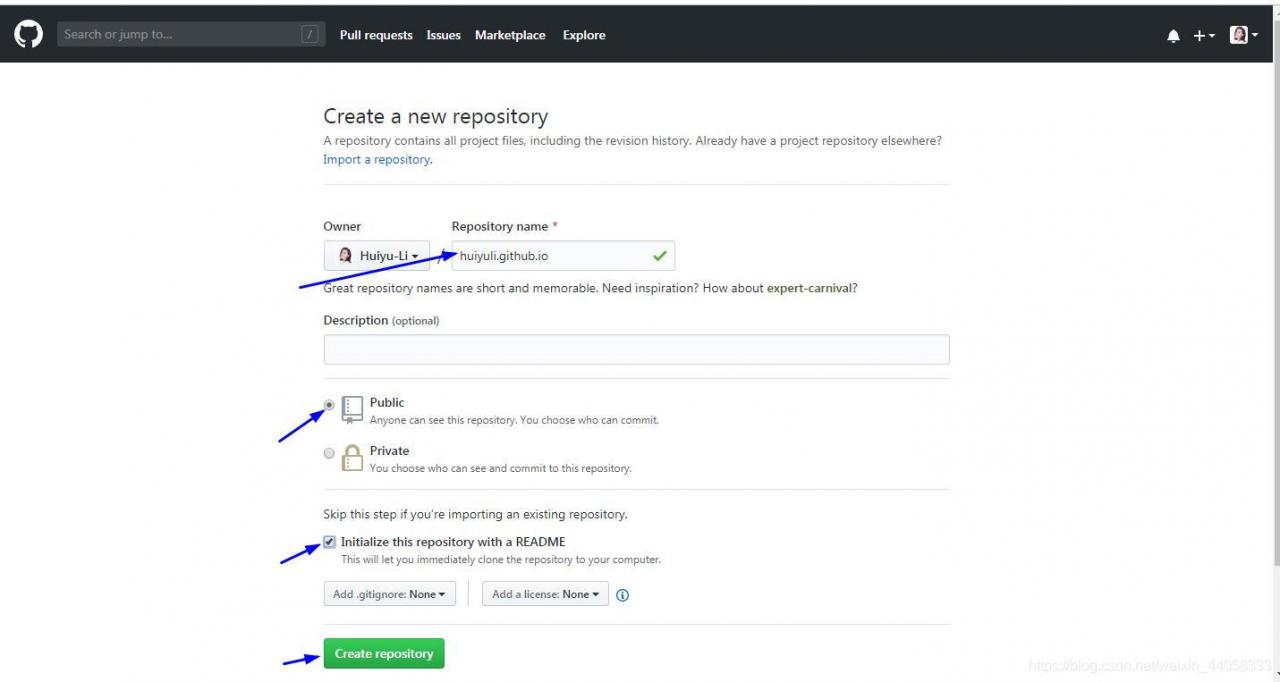
Task: Focus the Search or jump to field
Action: [x=191, y=35]
